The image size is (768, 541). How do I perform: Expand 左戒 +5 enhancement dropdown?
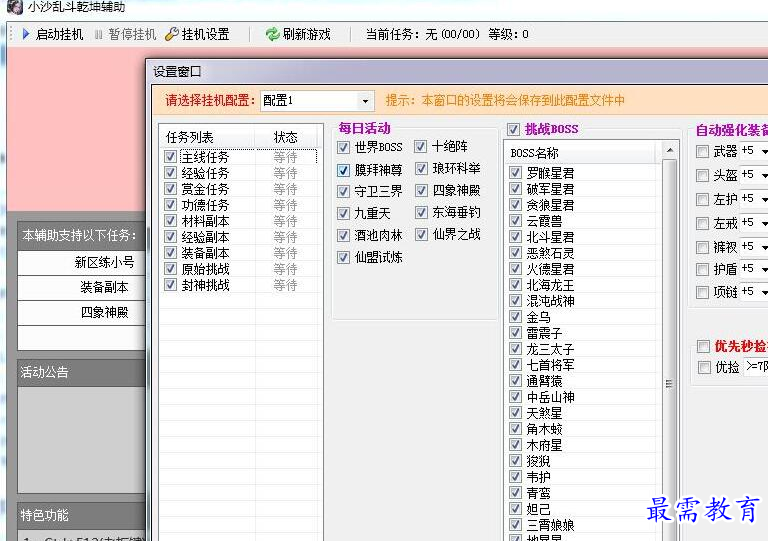[x=764, y=223]
